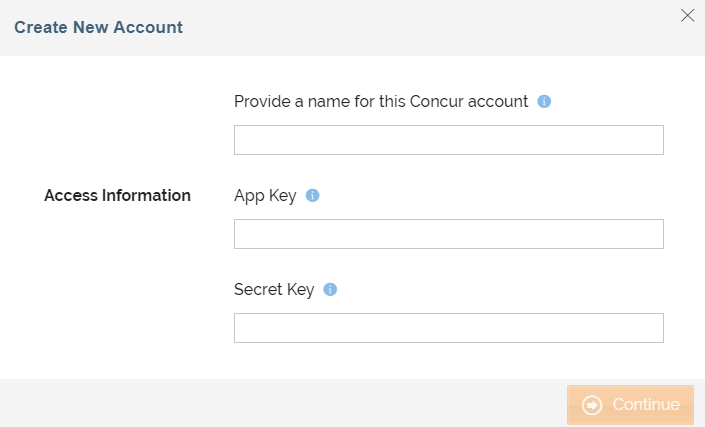
Task: Click the word 'Continue' on the button
Action: tap(646, 405)
